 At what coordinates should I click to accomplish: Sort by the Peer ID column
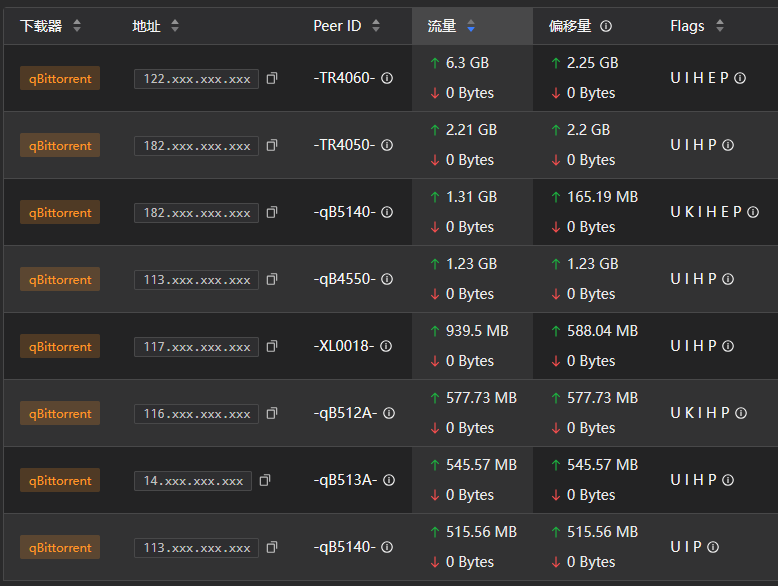(x=376, y=26)
